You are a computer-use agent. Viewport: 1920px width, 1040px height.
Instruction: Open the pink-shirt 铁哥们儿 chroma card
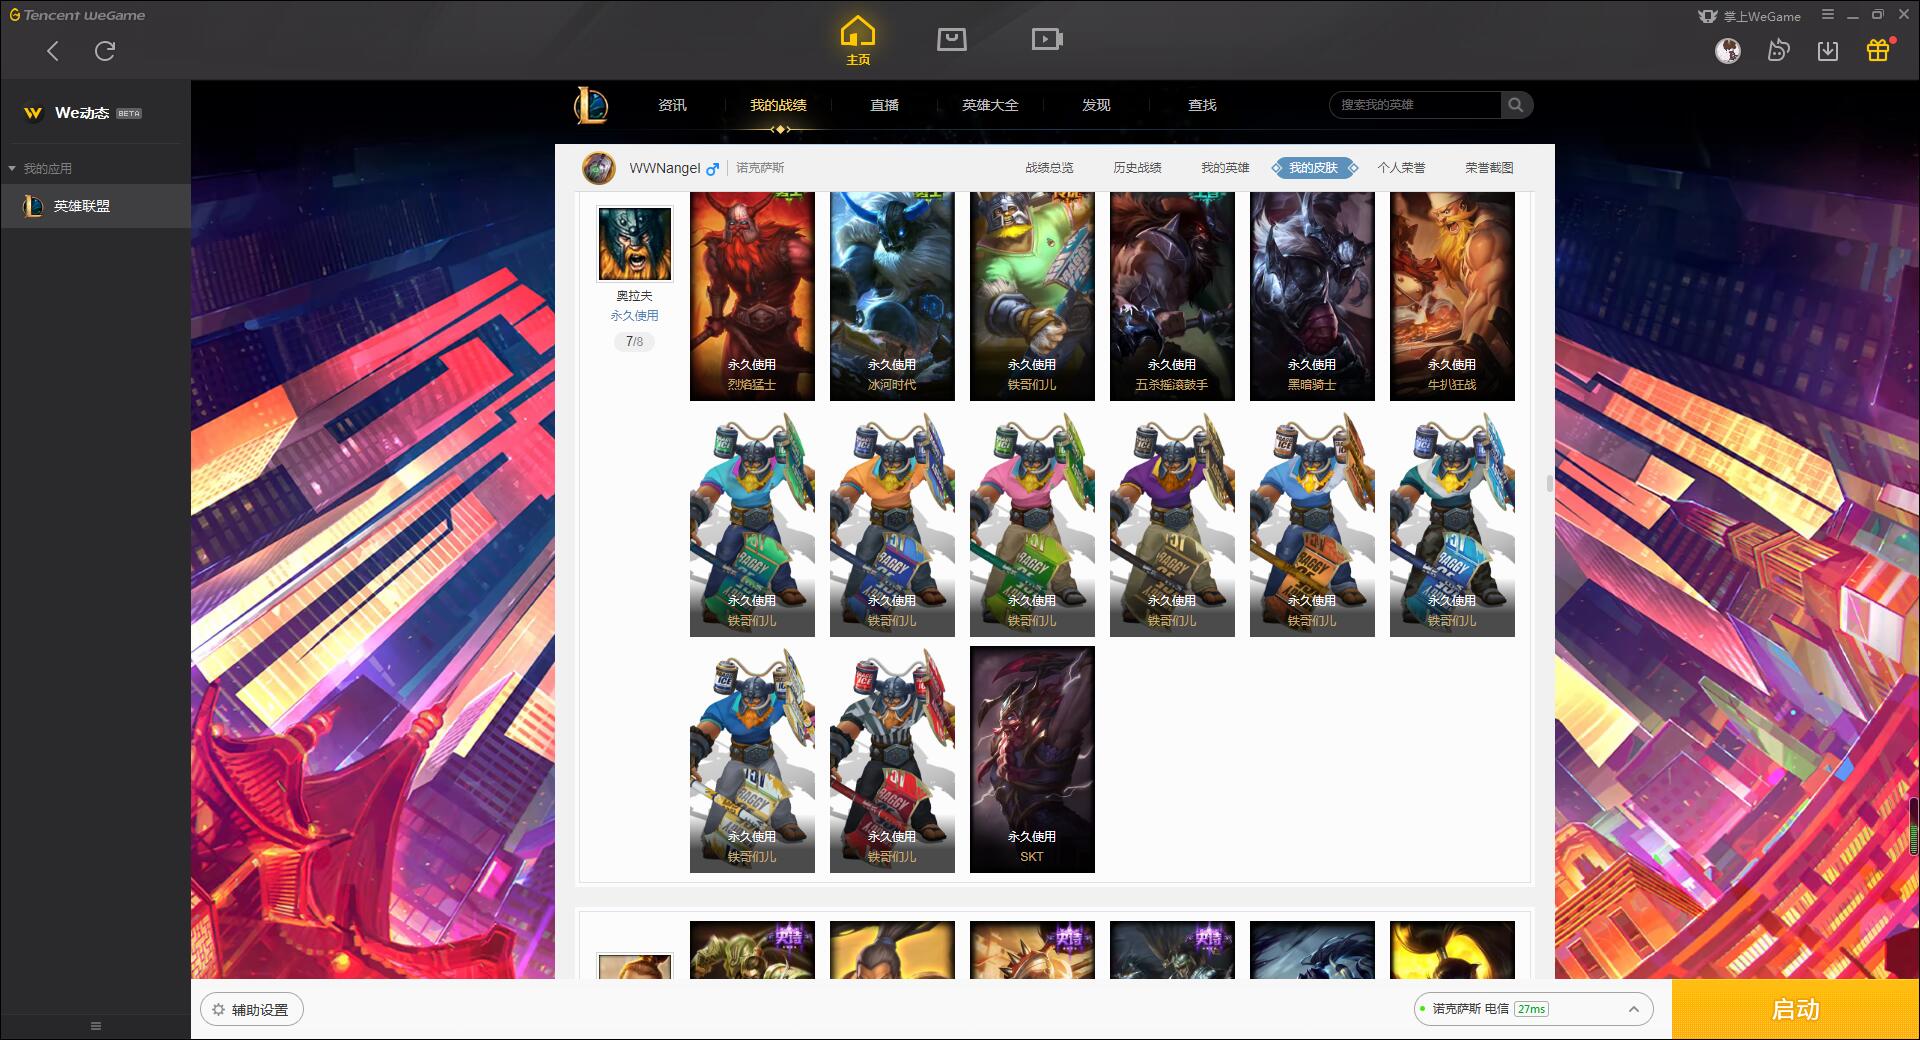pos(1032,524)
